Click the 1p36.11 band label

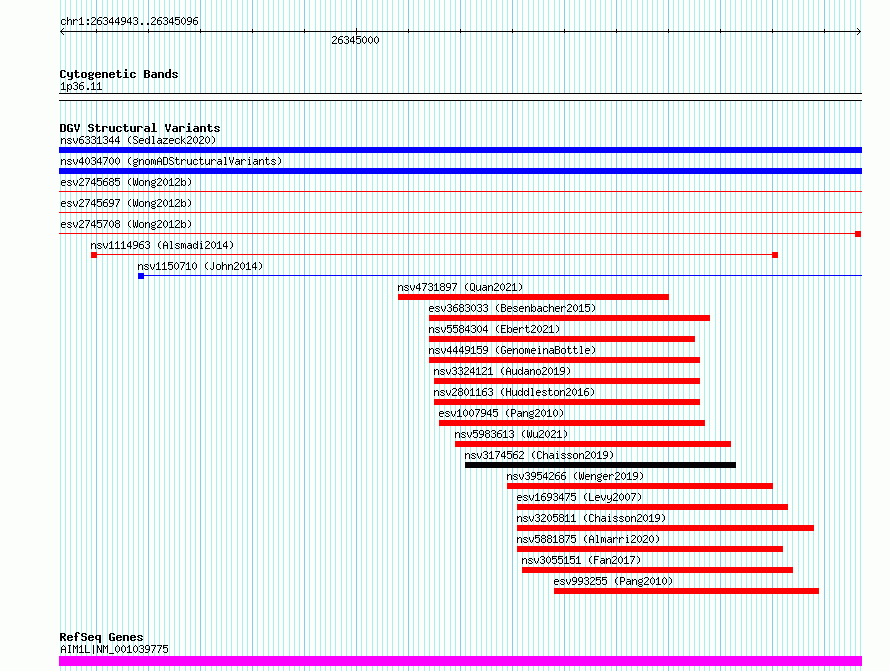(81, 87)
